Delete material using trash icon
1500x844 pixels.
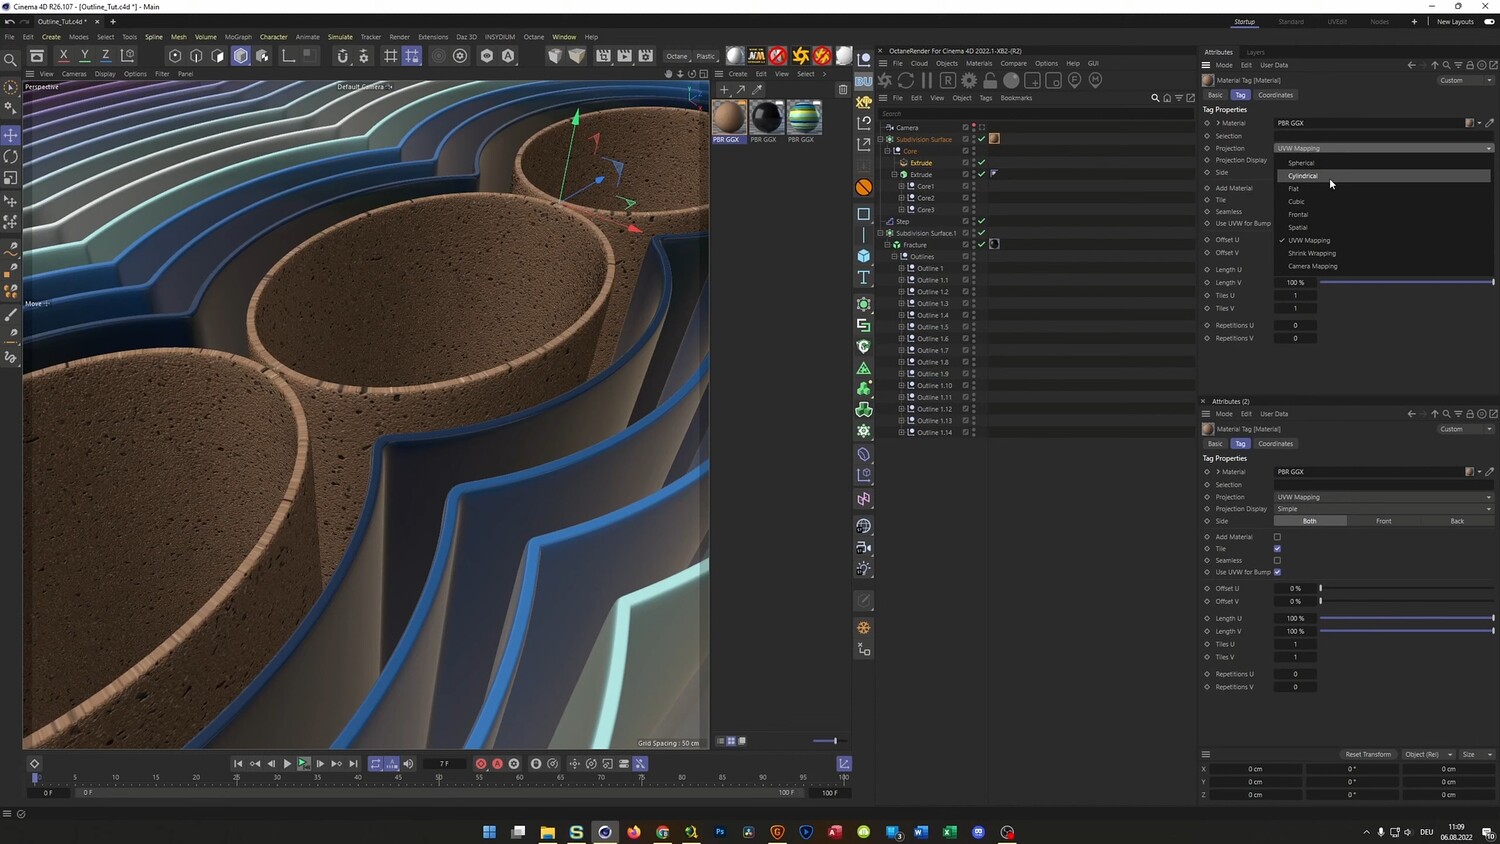pos(842,90)
